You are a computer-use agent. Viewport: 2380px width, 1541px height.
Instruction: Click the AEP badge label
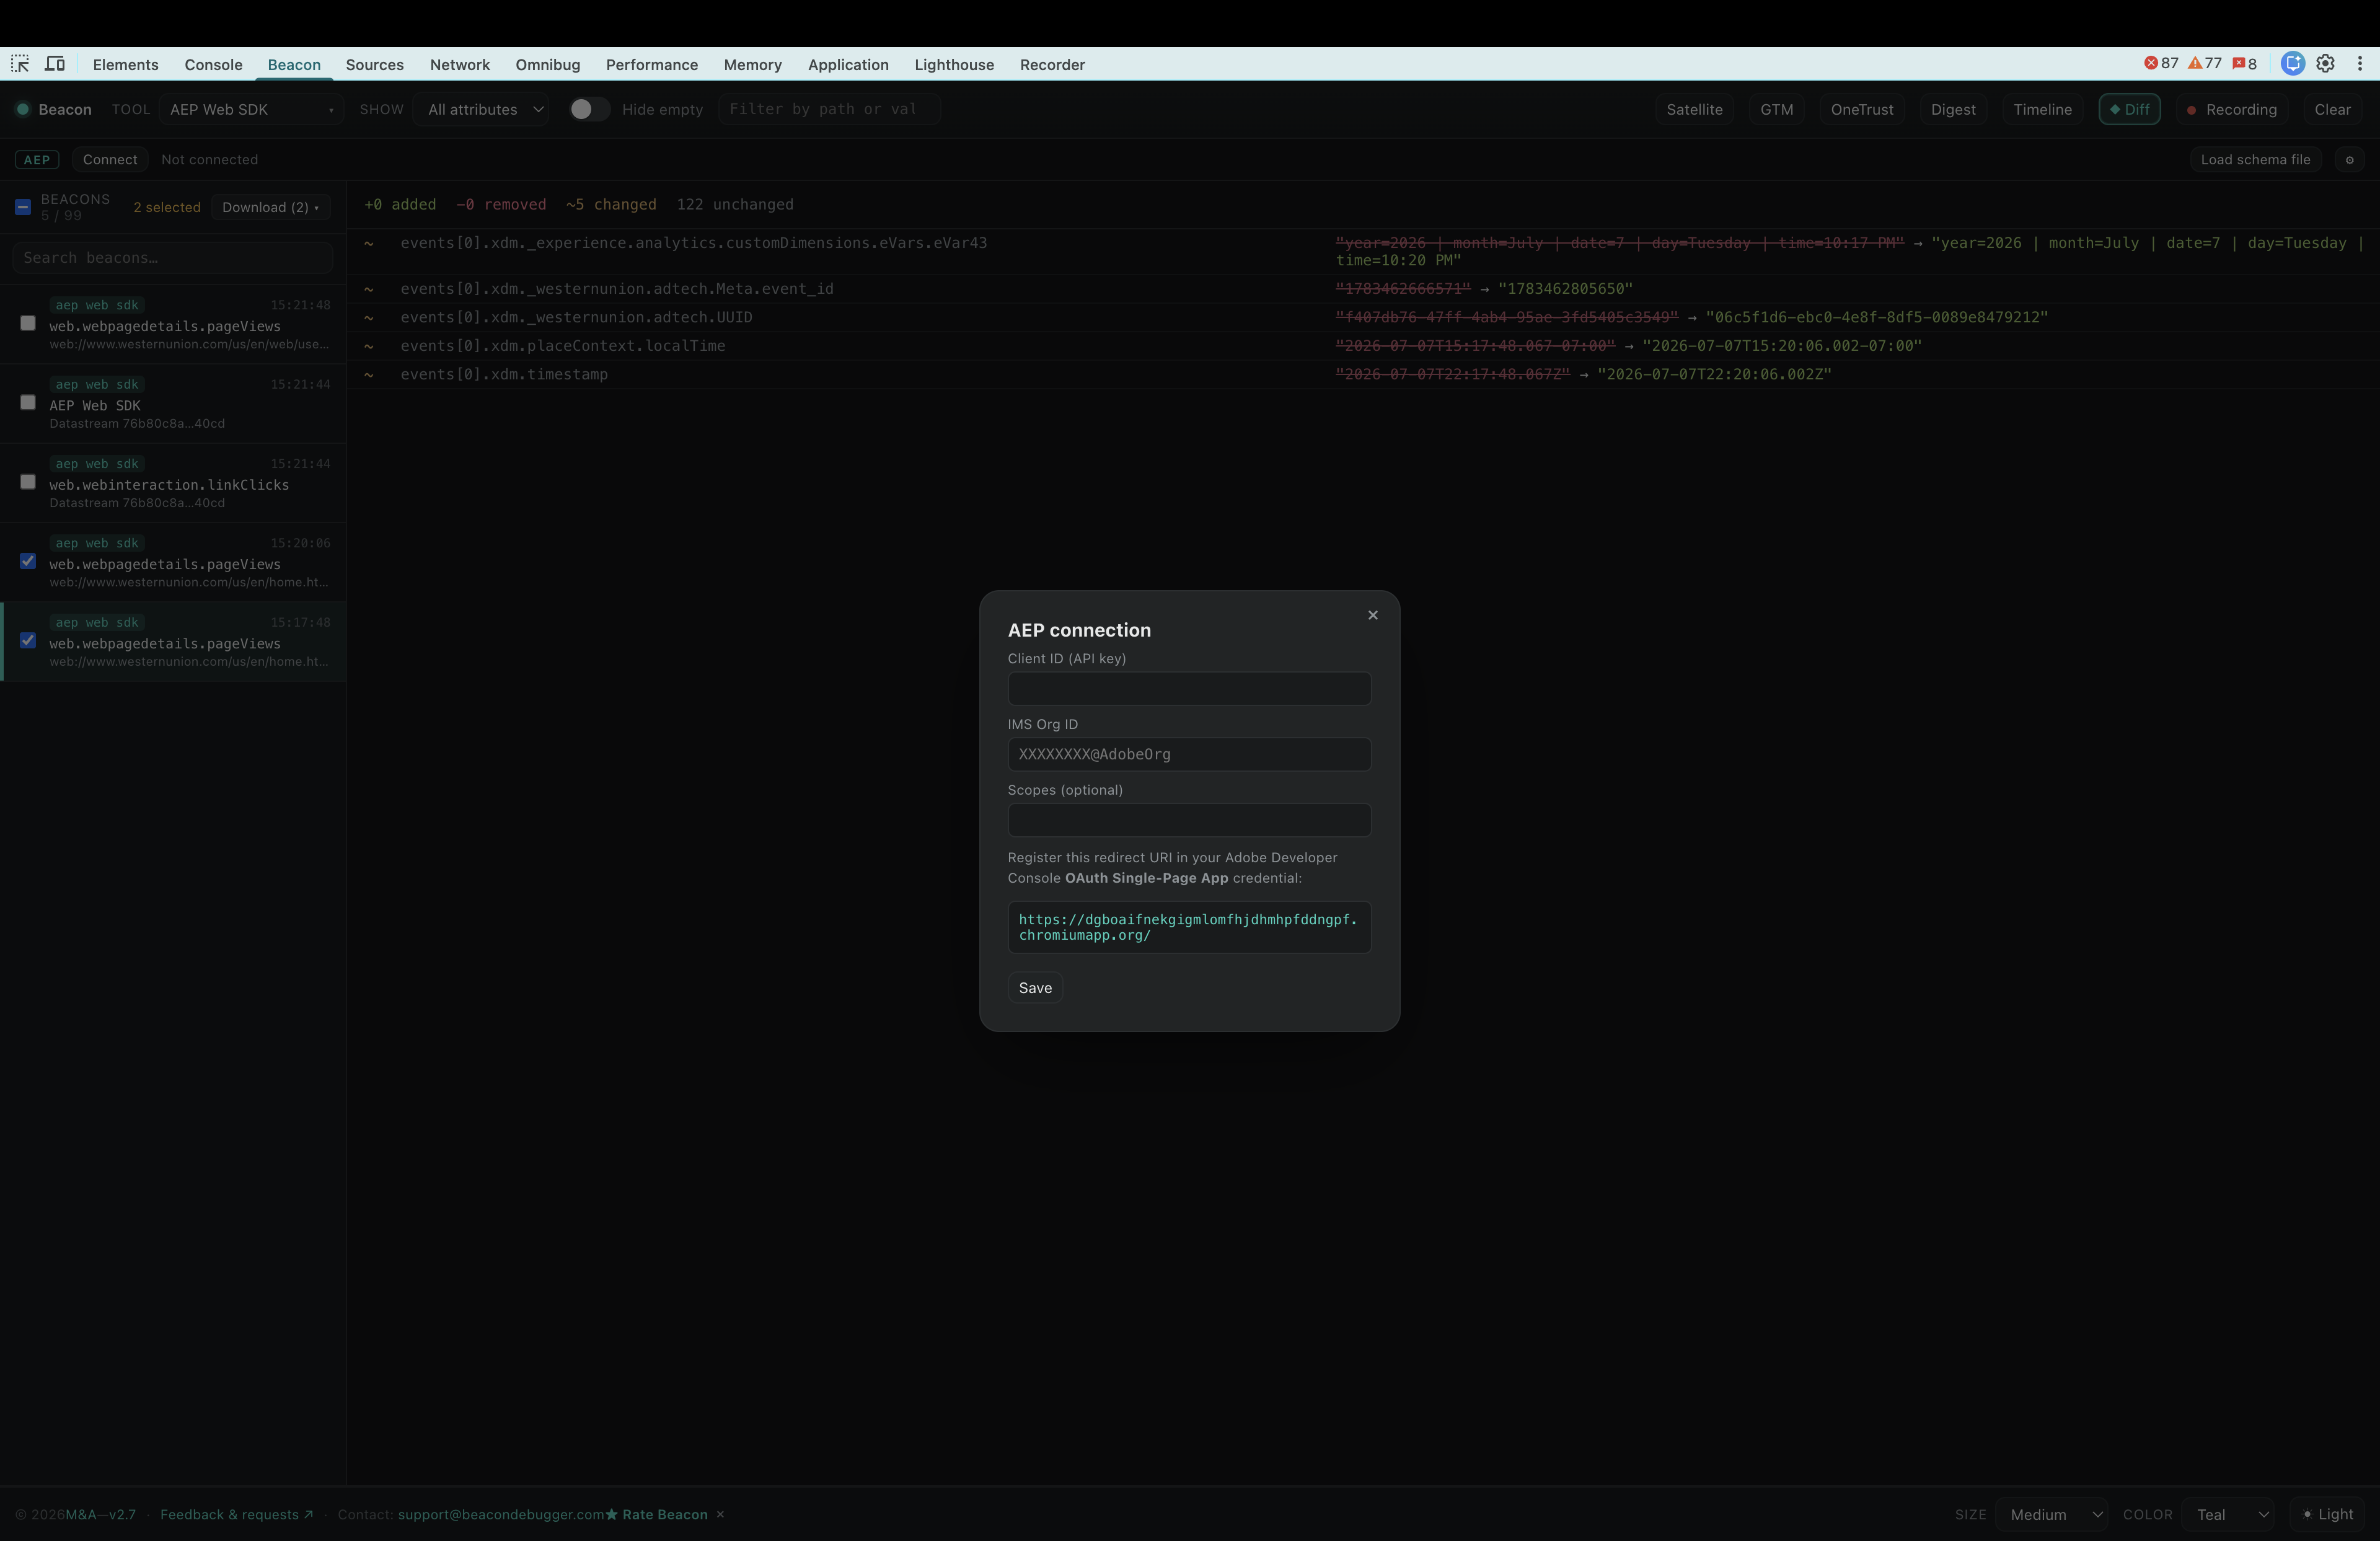pos(37,160)
